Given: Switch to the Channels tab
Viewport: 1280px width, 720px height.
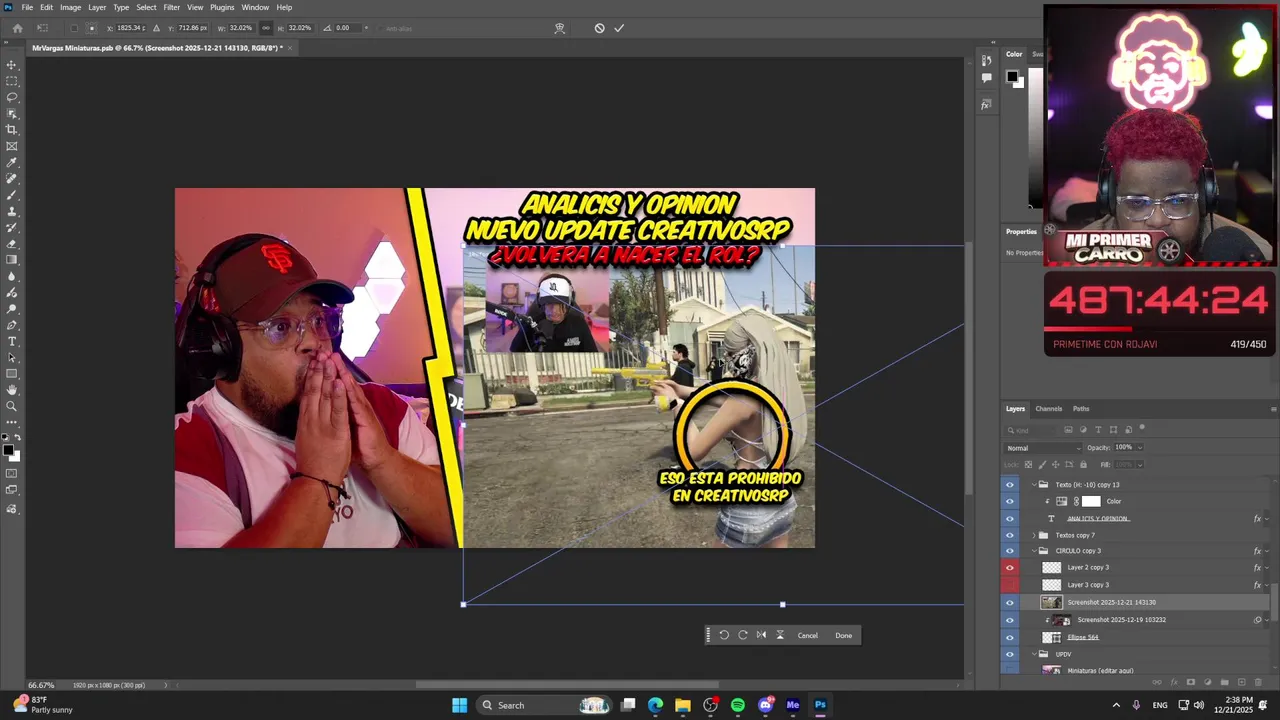Looking at the screenshot, I should [x=1048, y=409].
